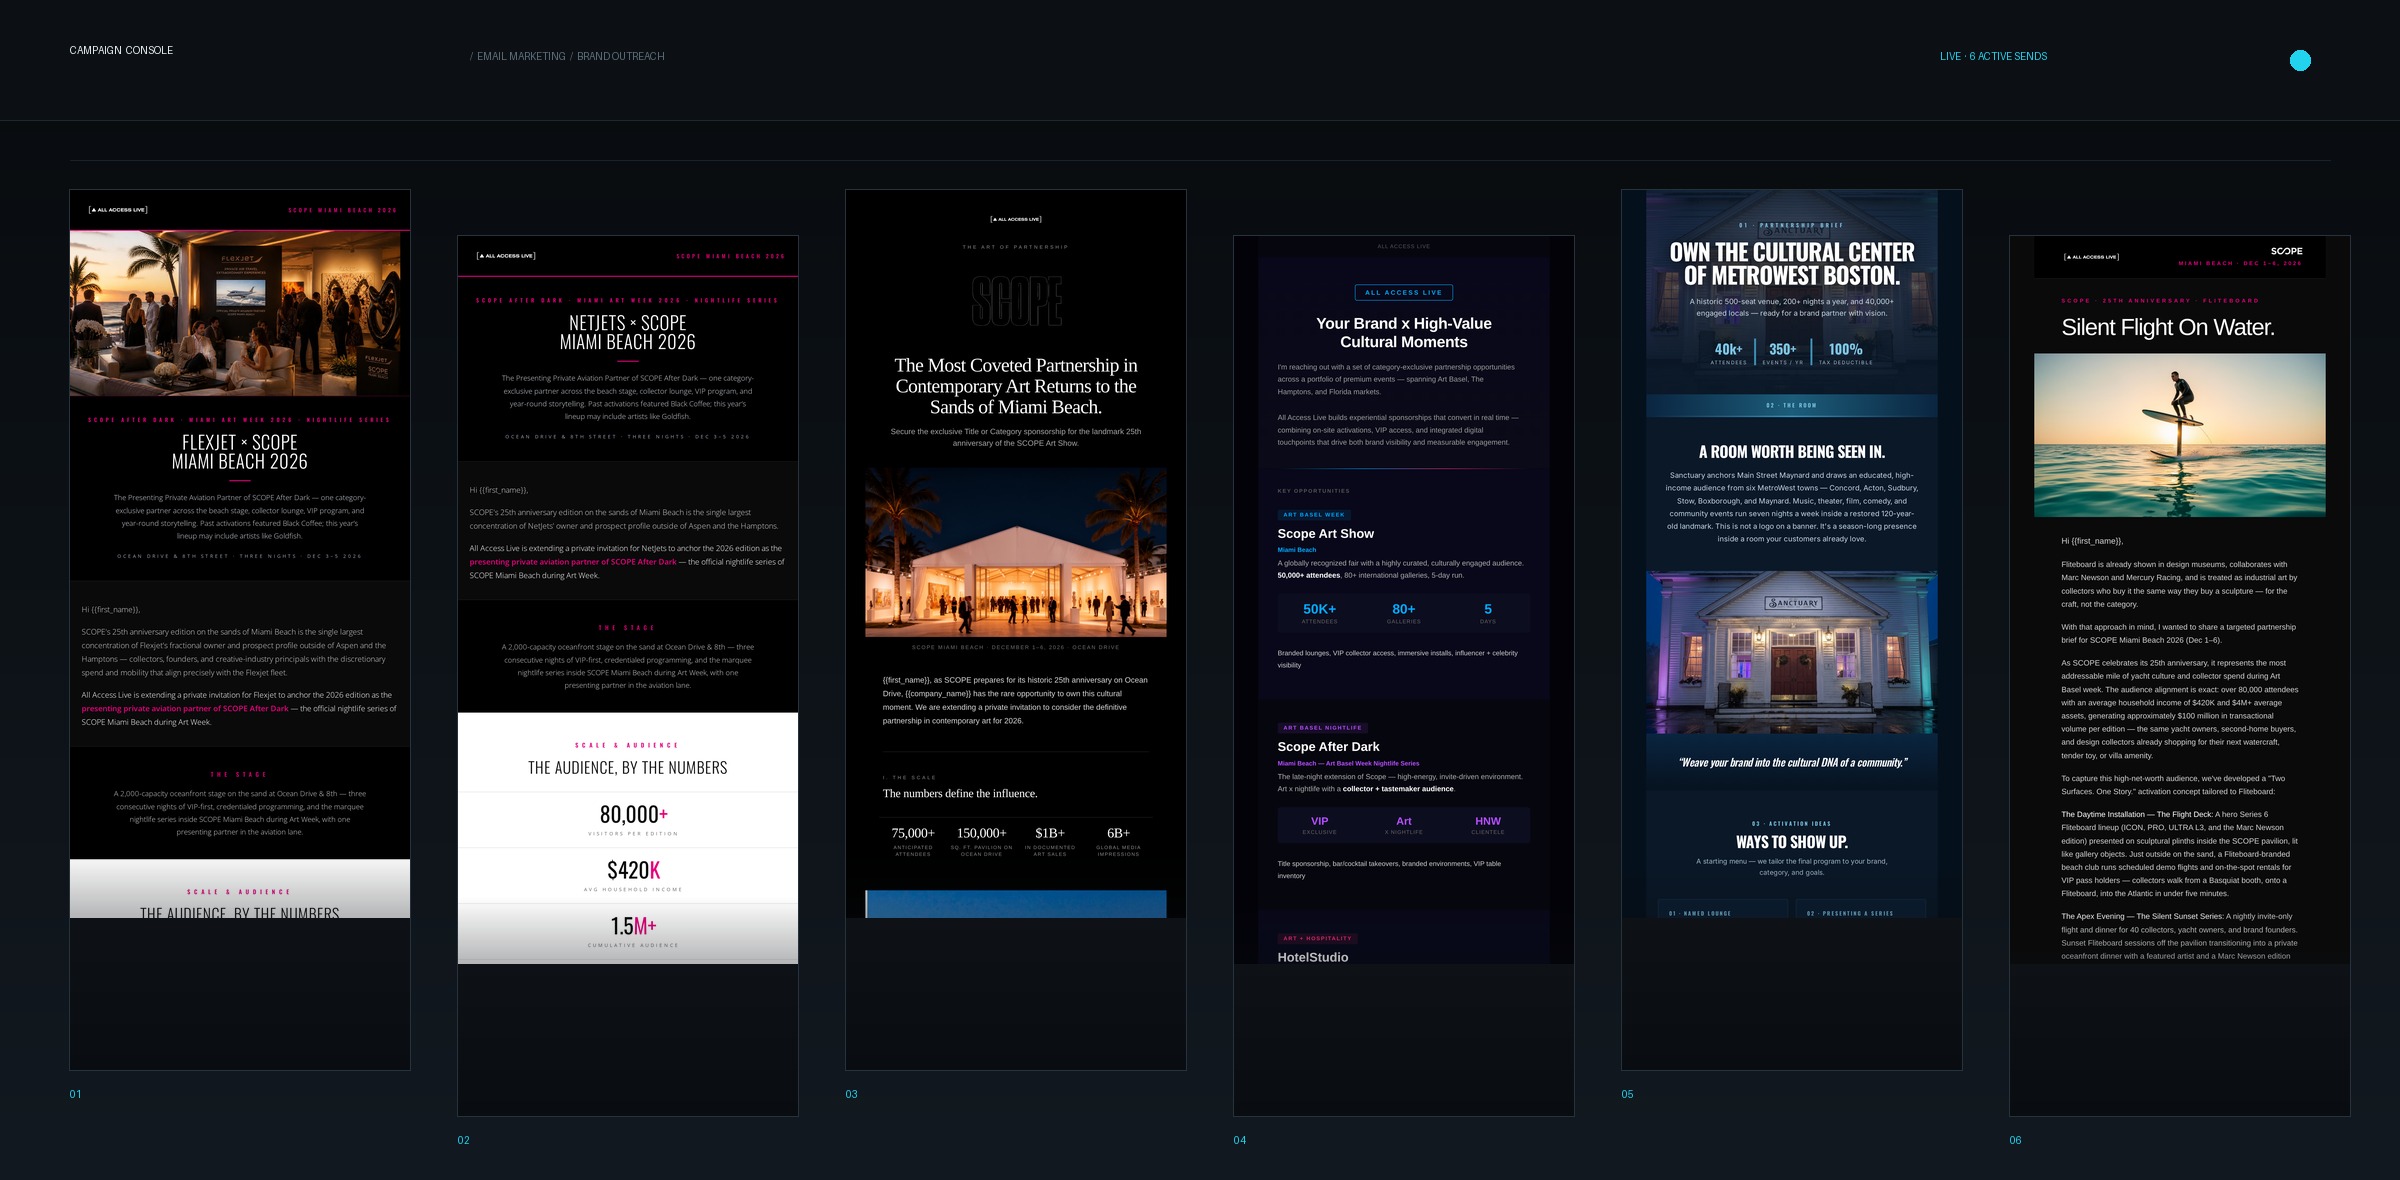Click card number label 06
The image size is (2400, 1180).
click(2015, 1140)
